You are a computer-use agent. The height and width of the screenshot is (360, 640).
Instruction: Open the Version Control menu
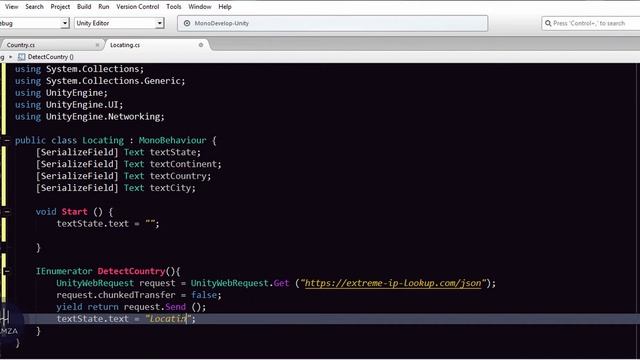coord(138,7)
